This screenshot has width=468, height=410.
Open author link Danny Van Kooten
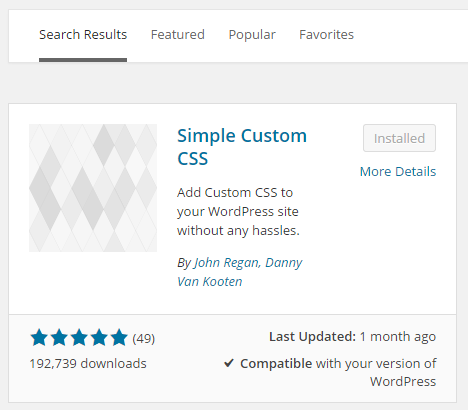coord(239,272)
